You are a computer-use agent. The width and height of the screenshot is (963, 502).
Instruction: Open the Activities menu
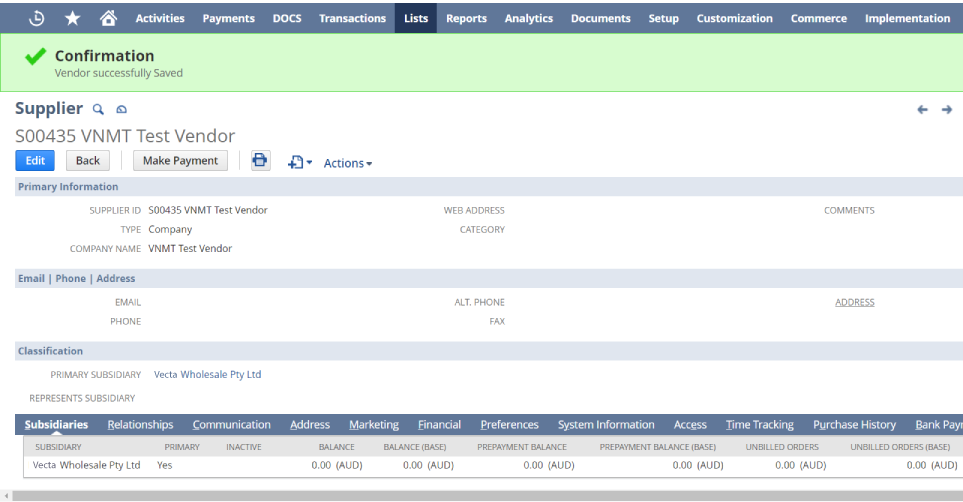160,18
